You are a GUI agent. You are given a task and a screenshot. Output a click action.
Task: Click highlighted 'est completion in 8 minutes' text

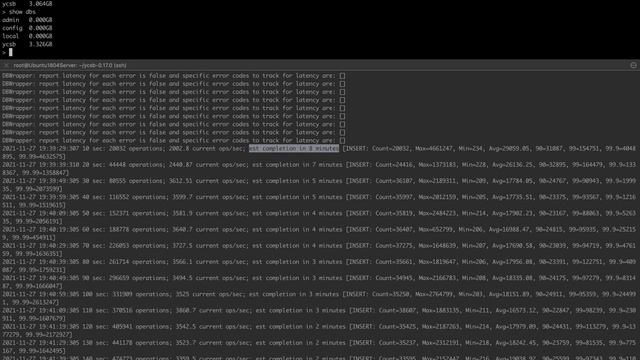pyautogui.click(x=294, y=149)
